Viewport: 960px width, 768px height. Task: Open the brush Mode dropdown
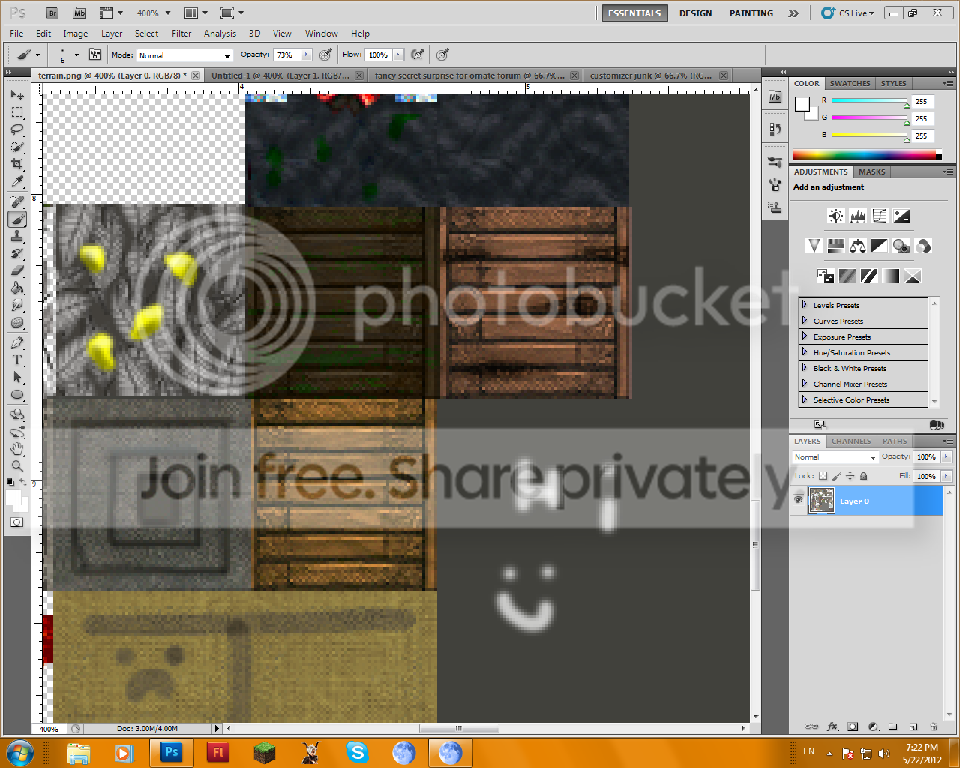[x=184, y=55]
